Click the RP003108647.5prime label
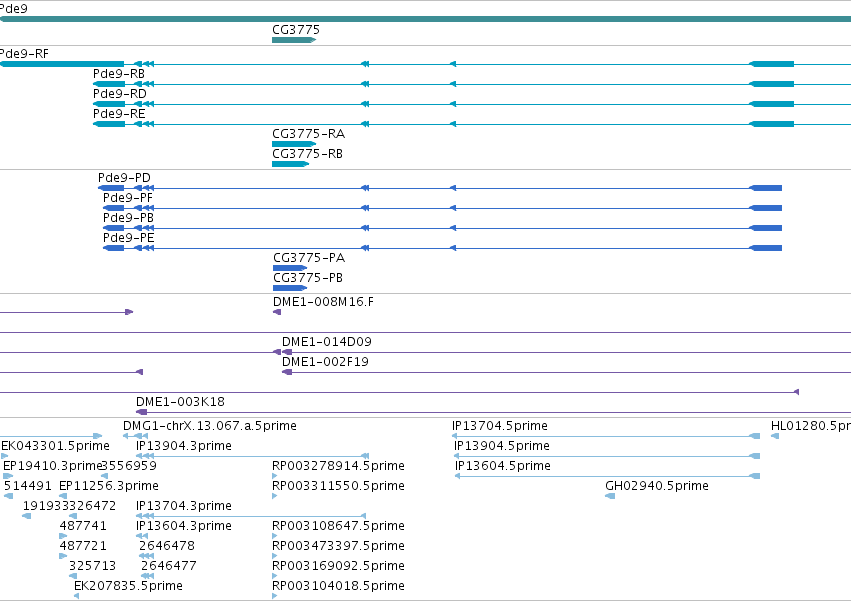851x601 pixels. tap(339, 526)
